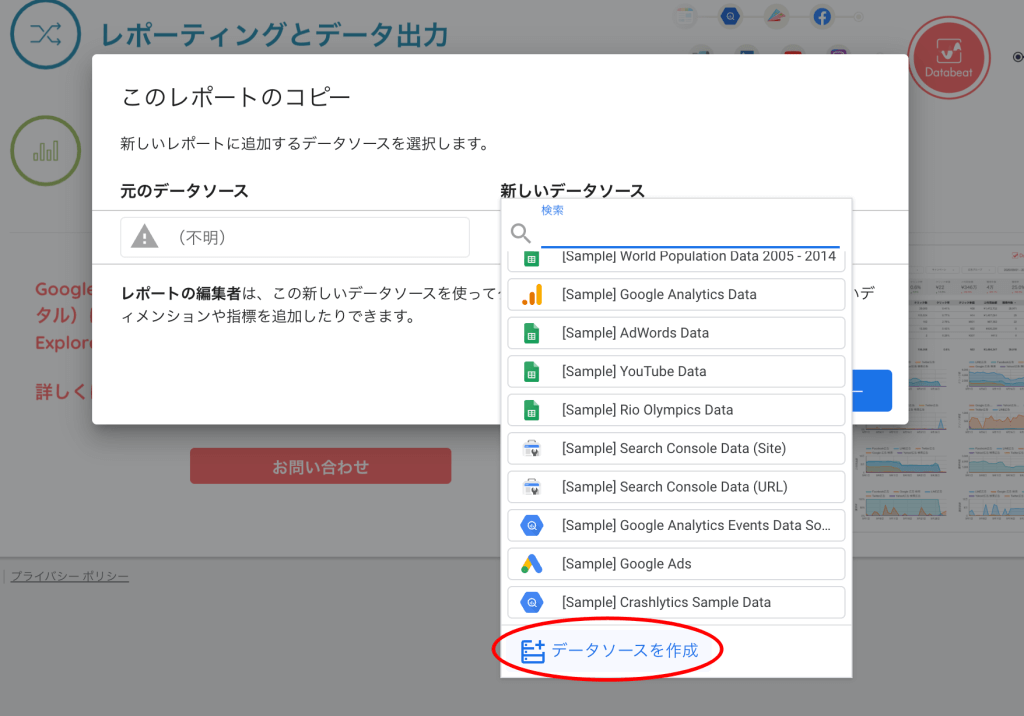Select [Sample] Google Analytics Data source
1024x716 pixels.
click(x=676, y=295)
